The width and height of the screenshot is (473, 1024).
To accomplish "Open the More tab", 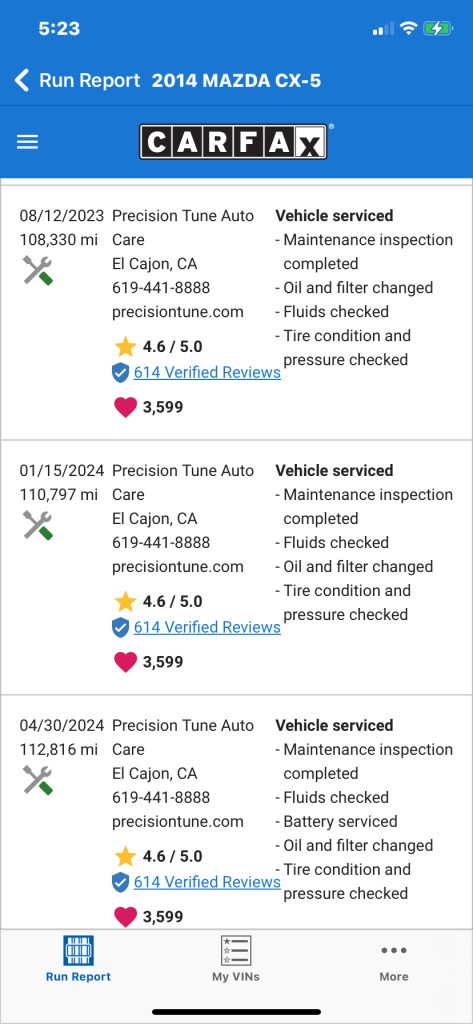I will click(394, 962).
